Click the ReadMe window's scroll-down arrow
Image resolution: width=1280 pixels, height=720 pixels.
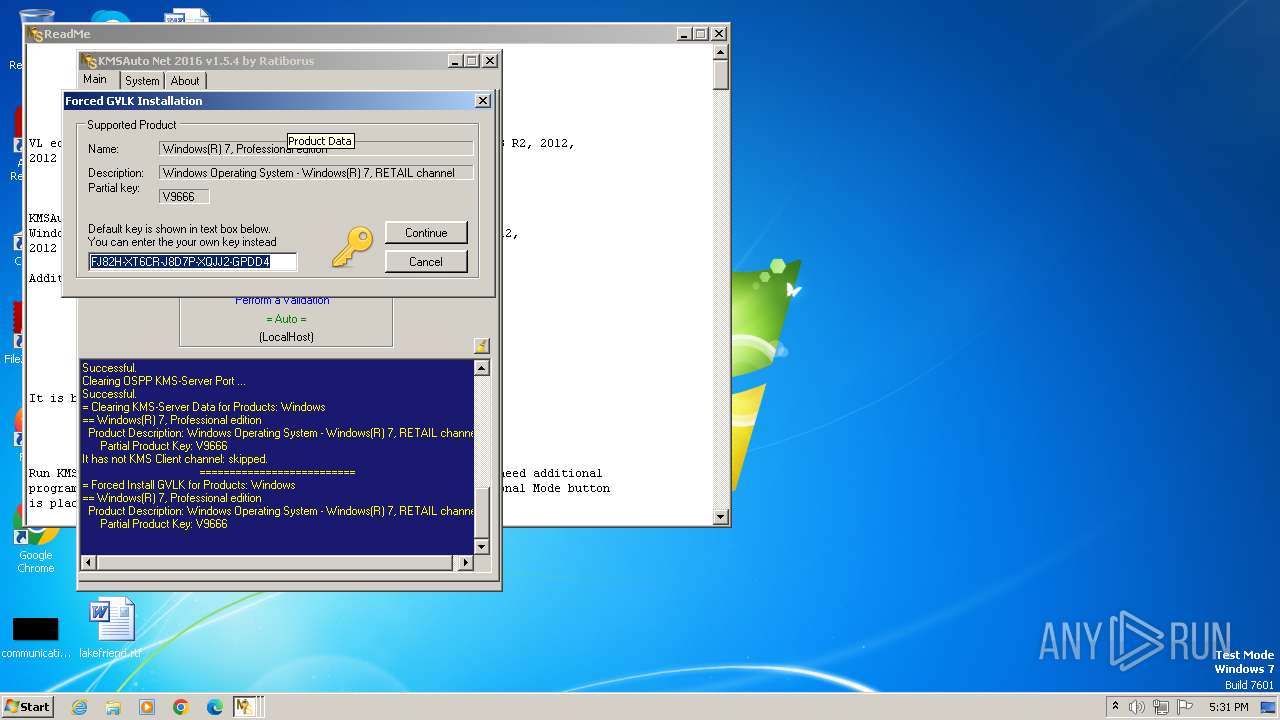[720, 517]
